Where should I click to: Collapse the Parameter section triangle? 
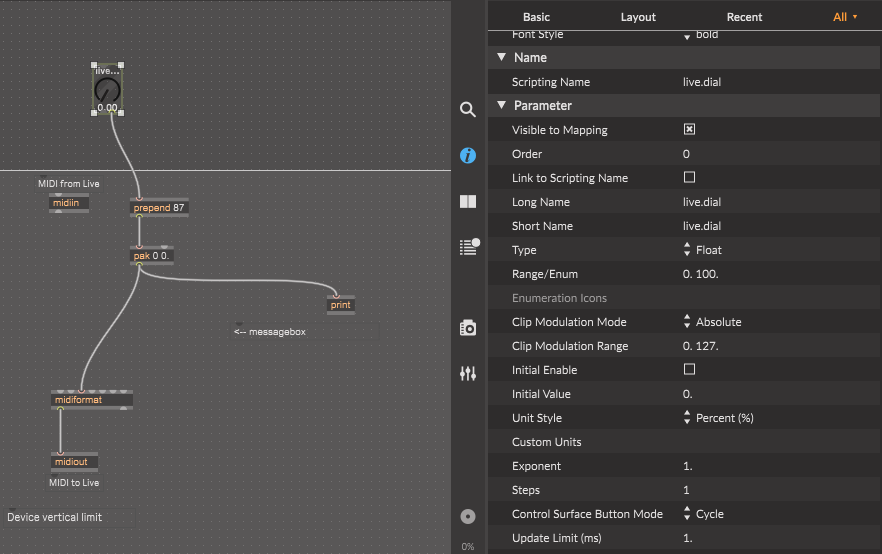pos(502,105)
